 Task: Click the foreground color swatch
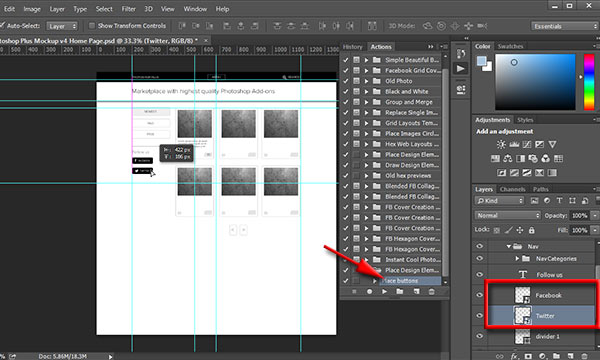(482, 61)
